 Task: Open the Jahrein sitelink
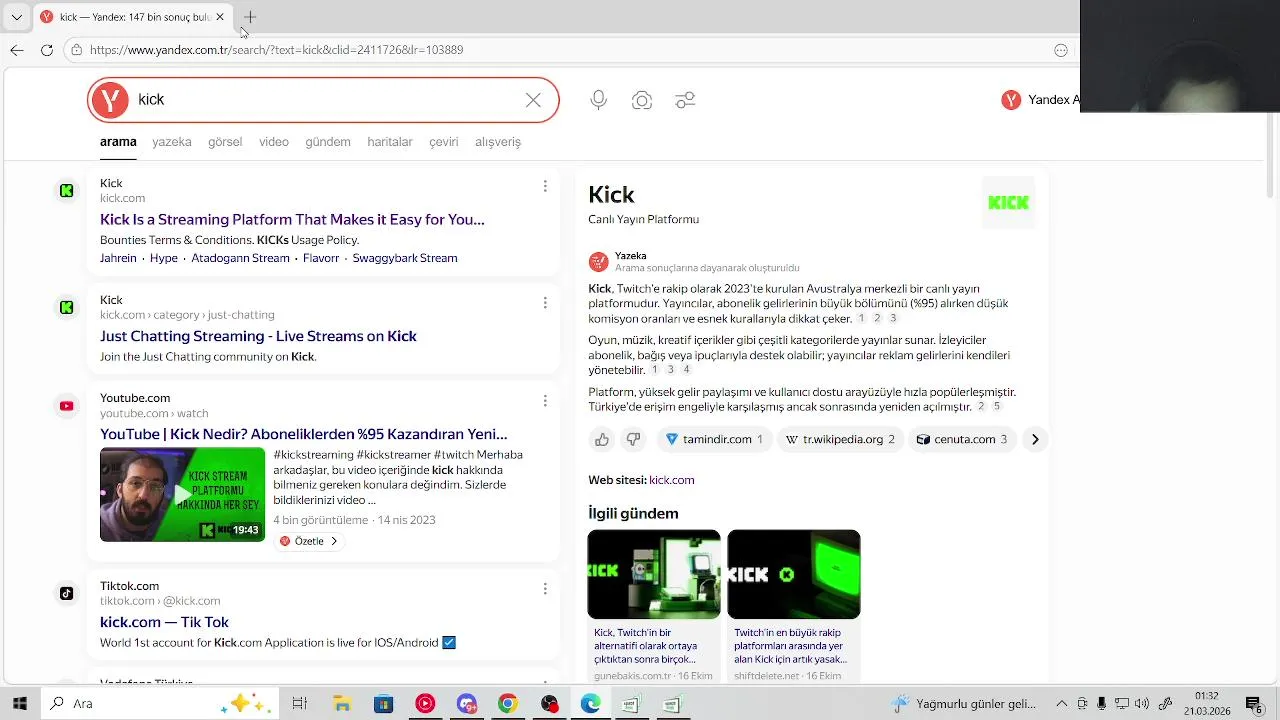coord(118,258)
